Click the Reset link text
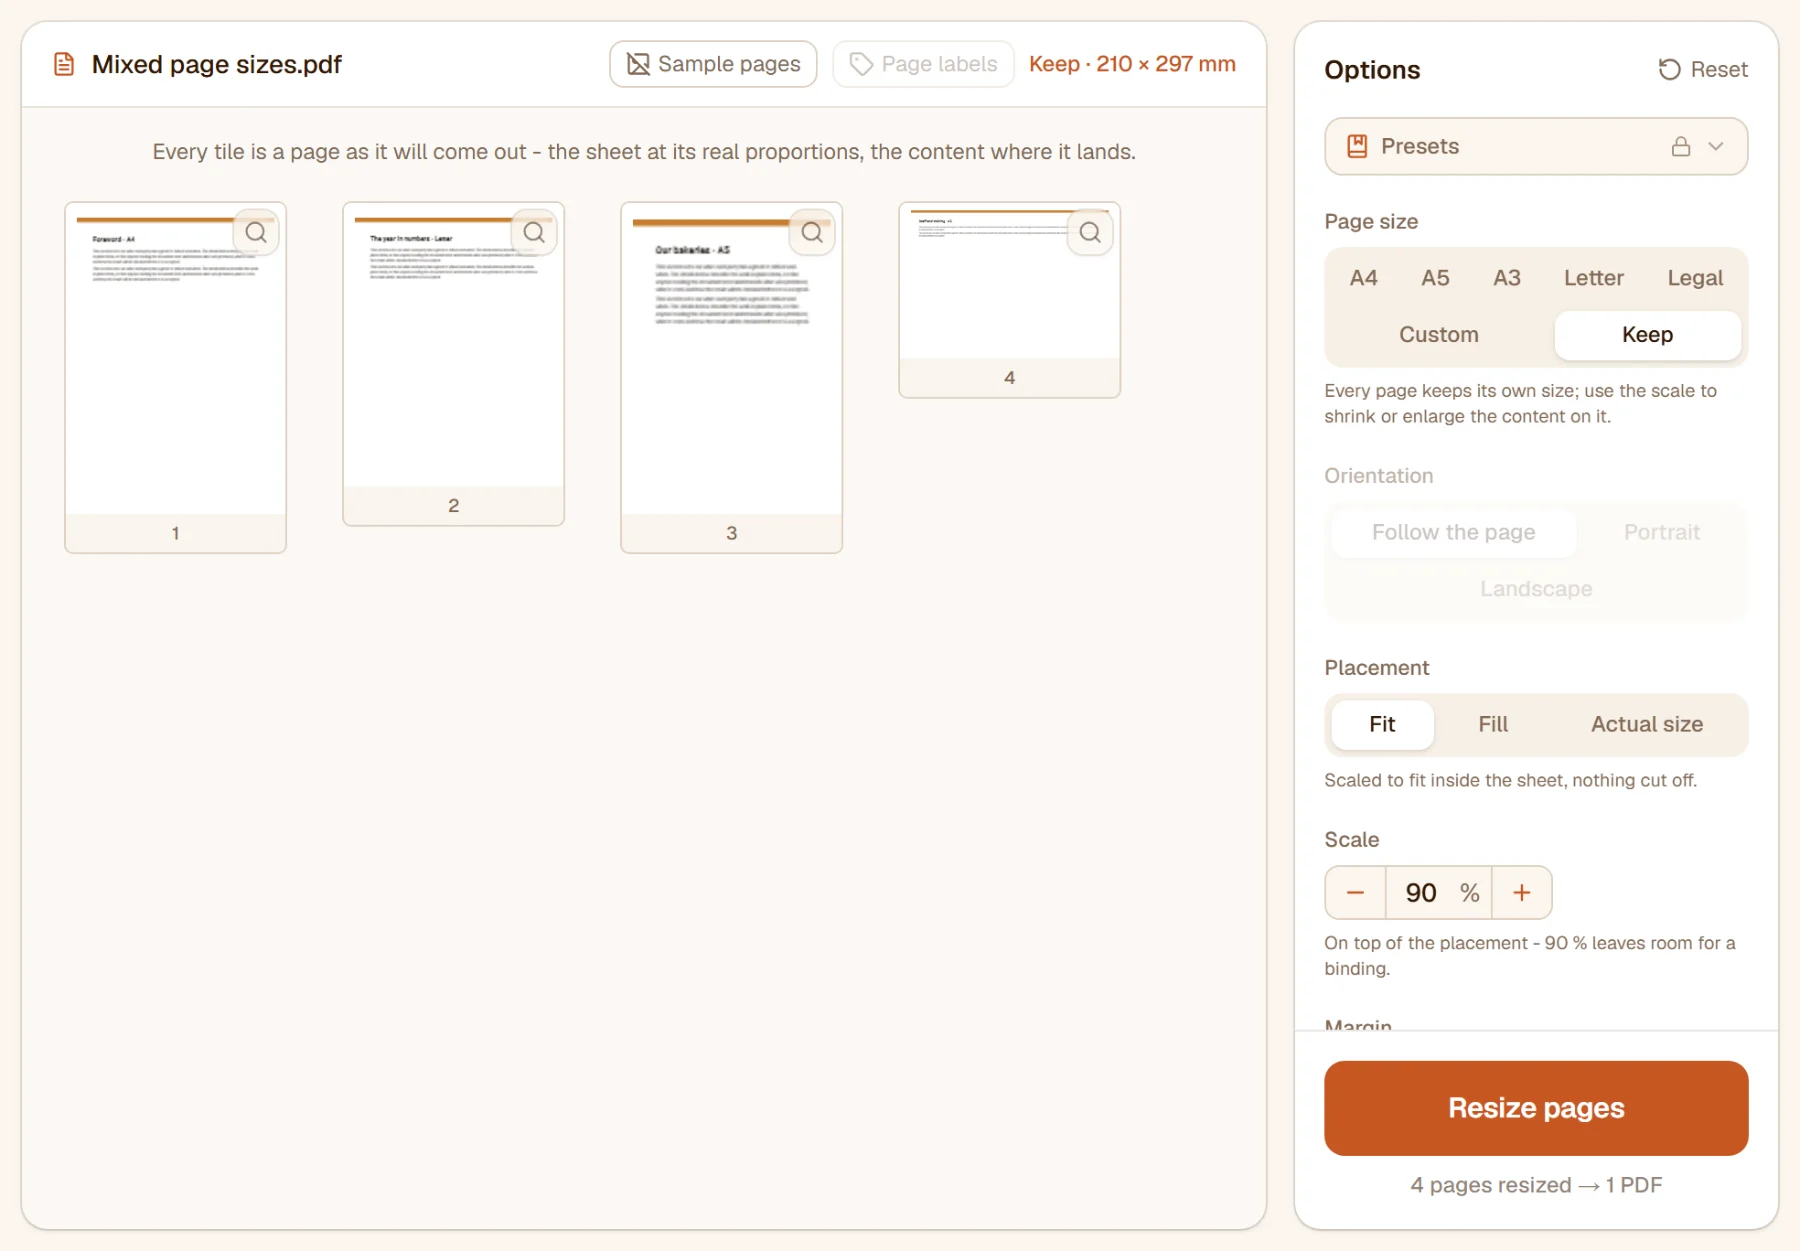This screenshot has height=1251, width=1800. [1719, 70]
